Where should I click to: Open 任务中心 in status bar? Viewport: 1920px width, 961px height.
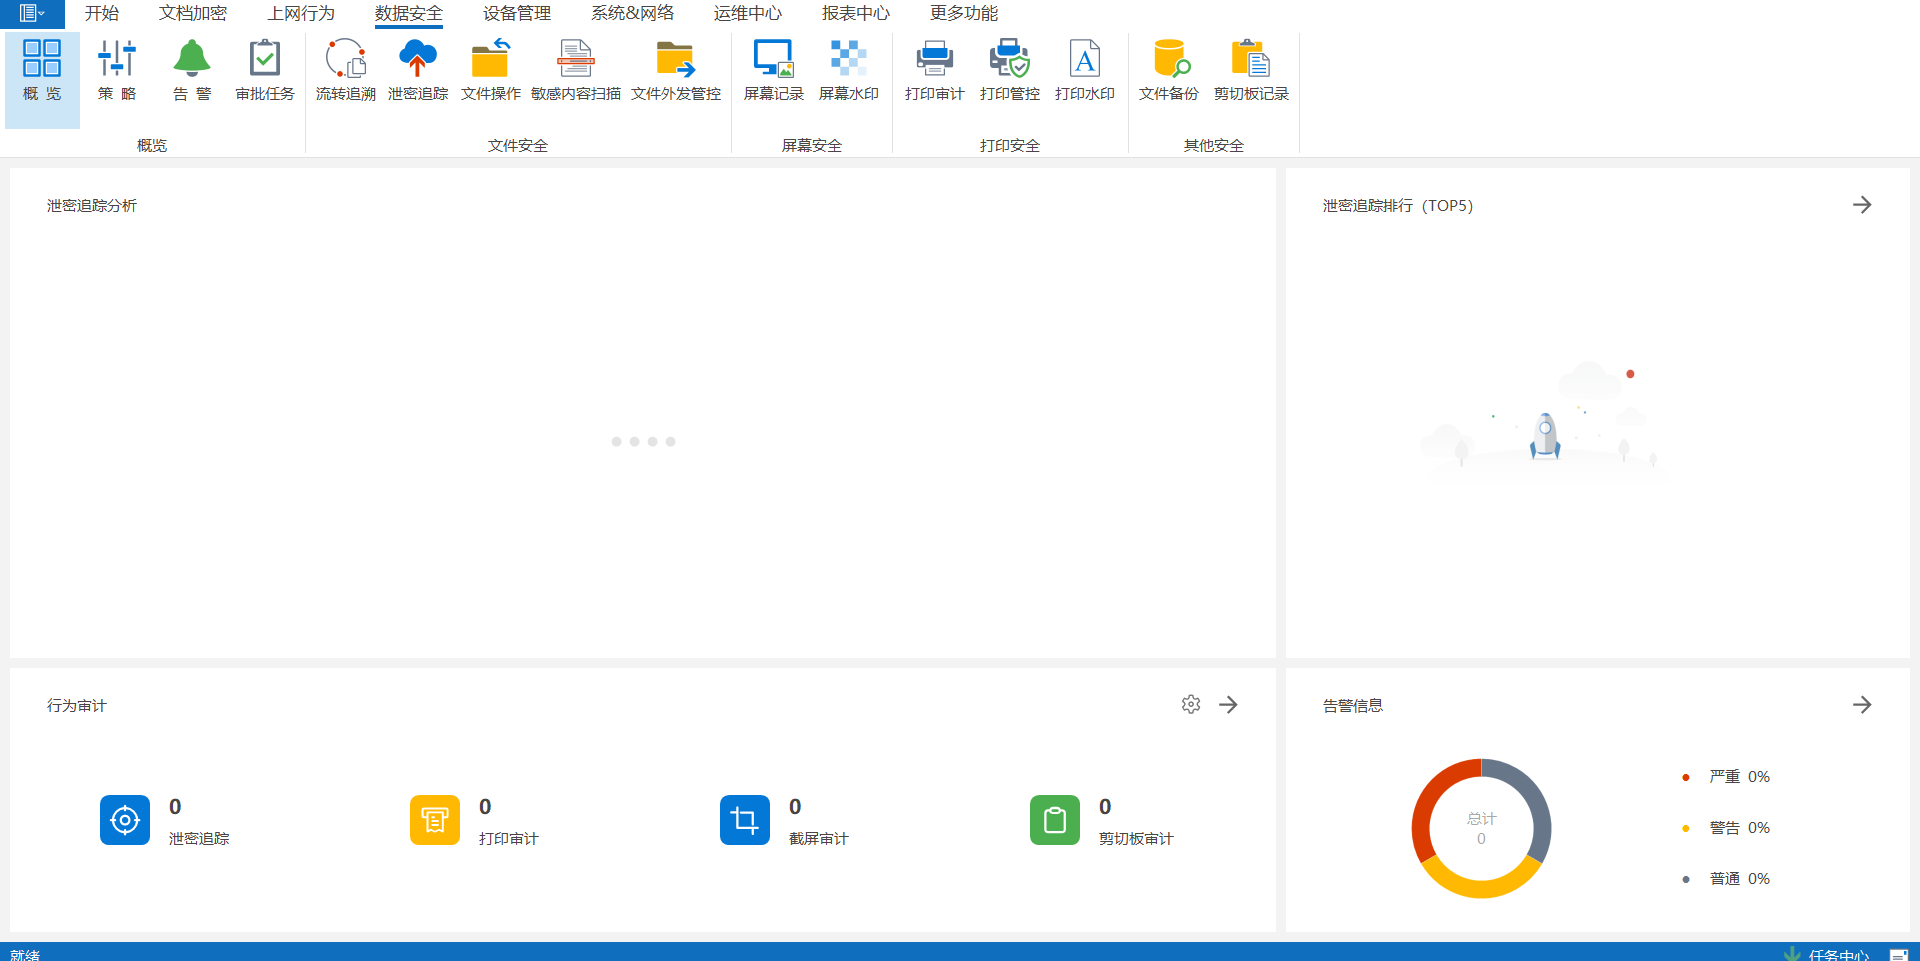click(1827, 954)
